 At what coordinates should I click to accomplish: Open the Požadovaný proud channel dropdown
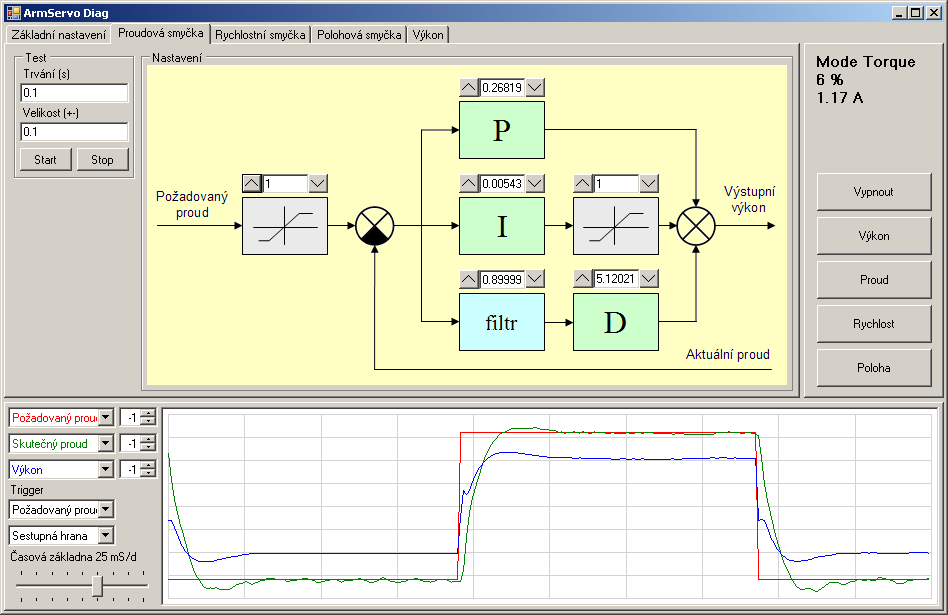tap(106, 418)
